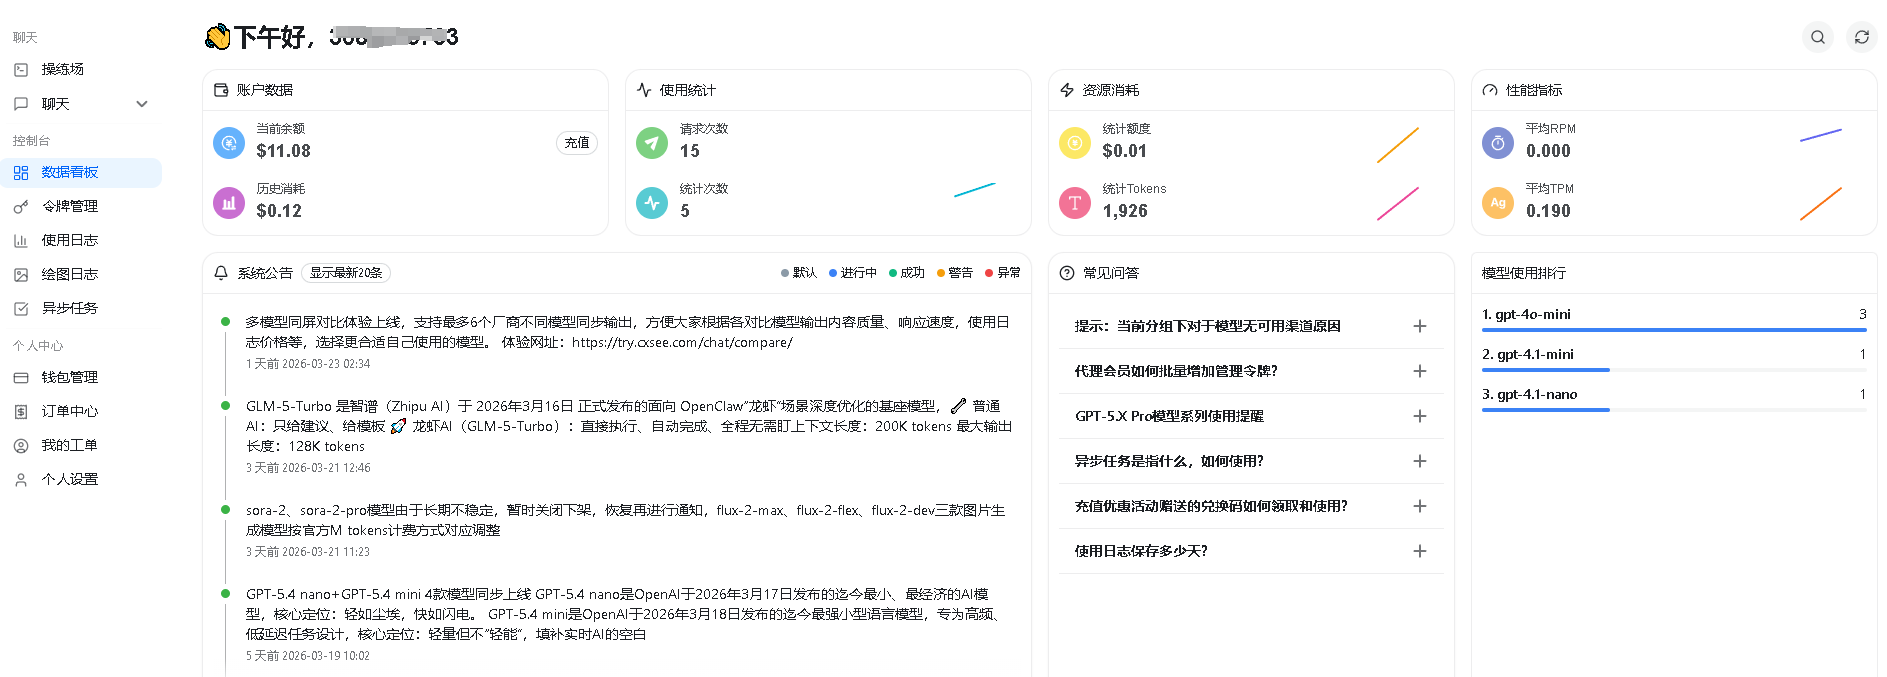The image size is (1887, 677).
Task: Click the average RPM timer icon
Action: 1498,143
